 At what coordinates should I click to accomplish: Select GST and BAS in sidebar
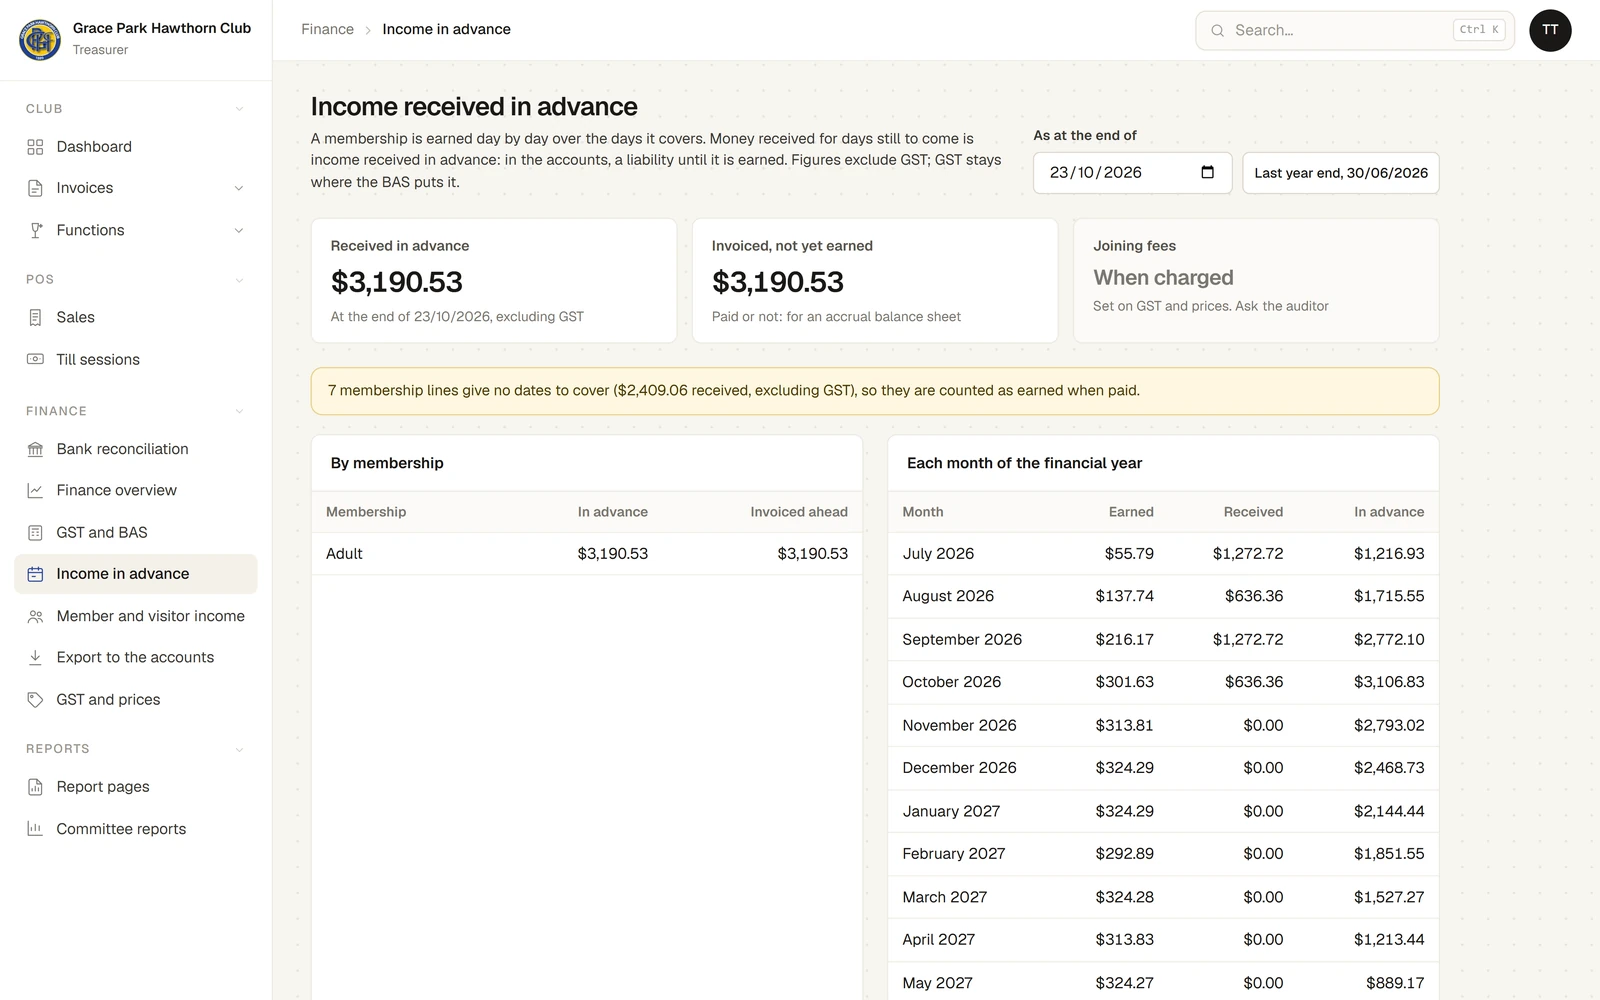[x=136, y=532]
